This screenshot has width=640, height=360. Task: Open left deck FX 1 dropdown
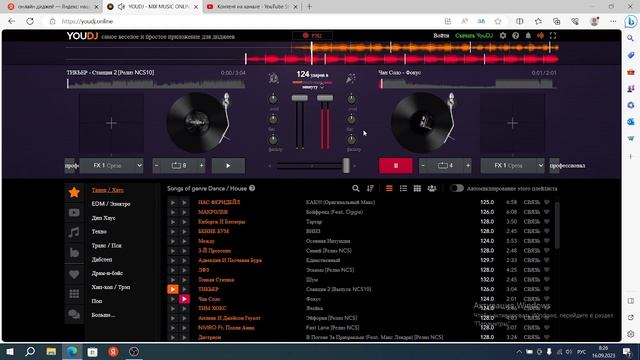pos(111,166)
